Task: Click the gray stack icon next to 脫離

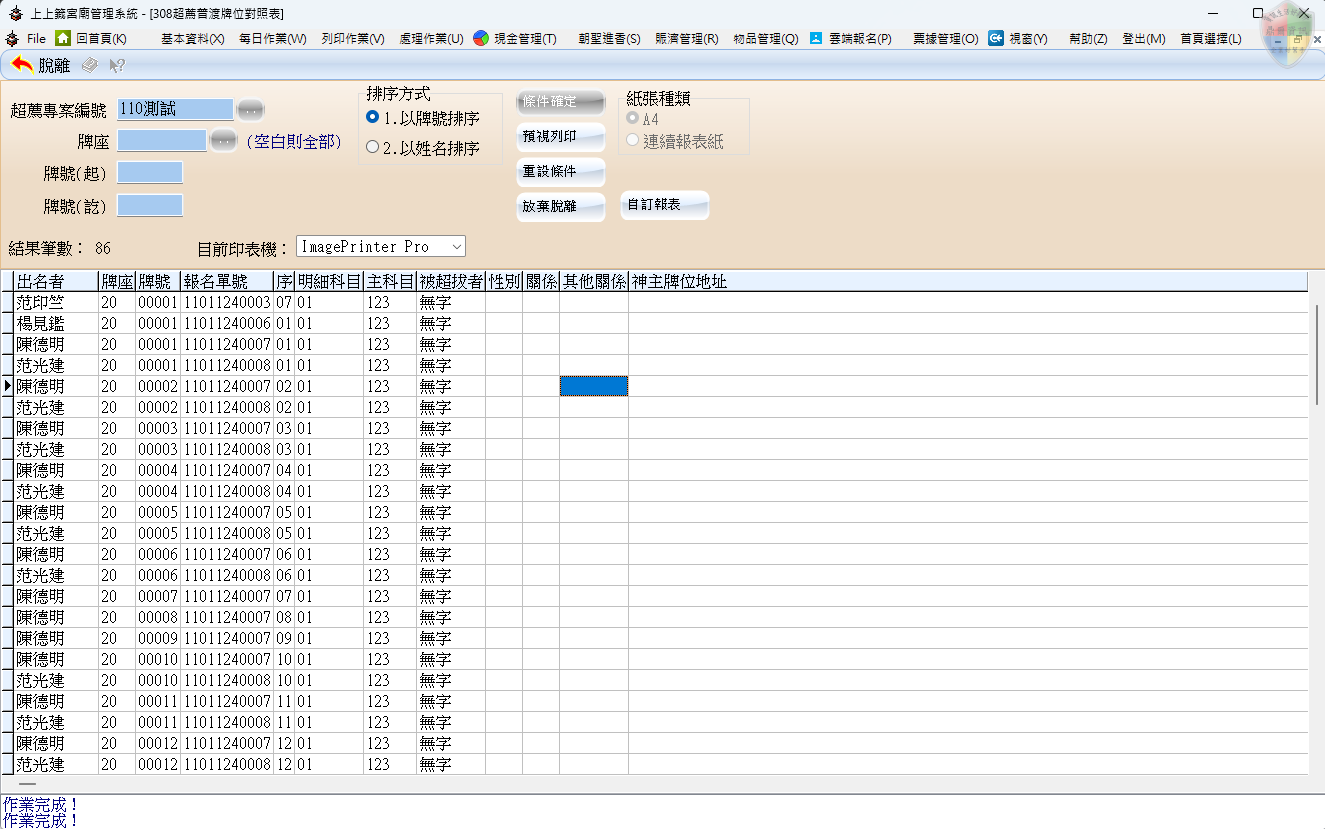Action: coord(90,66)
